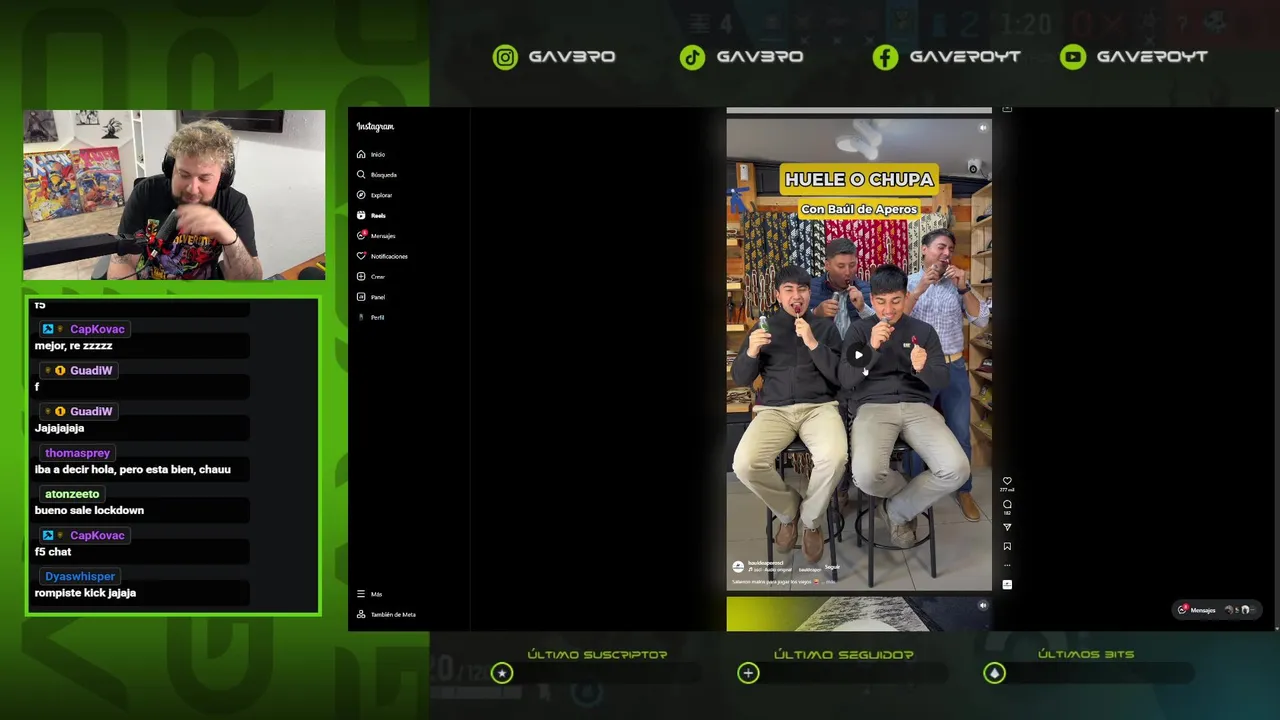Click username Dyaswhisper in chat
The image size is (1280, 720).
tap(80, 576)
